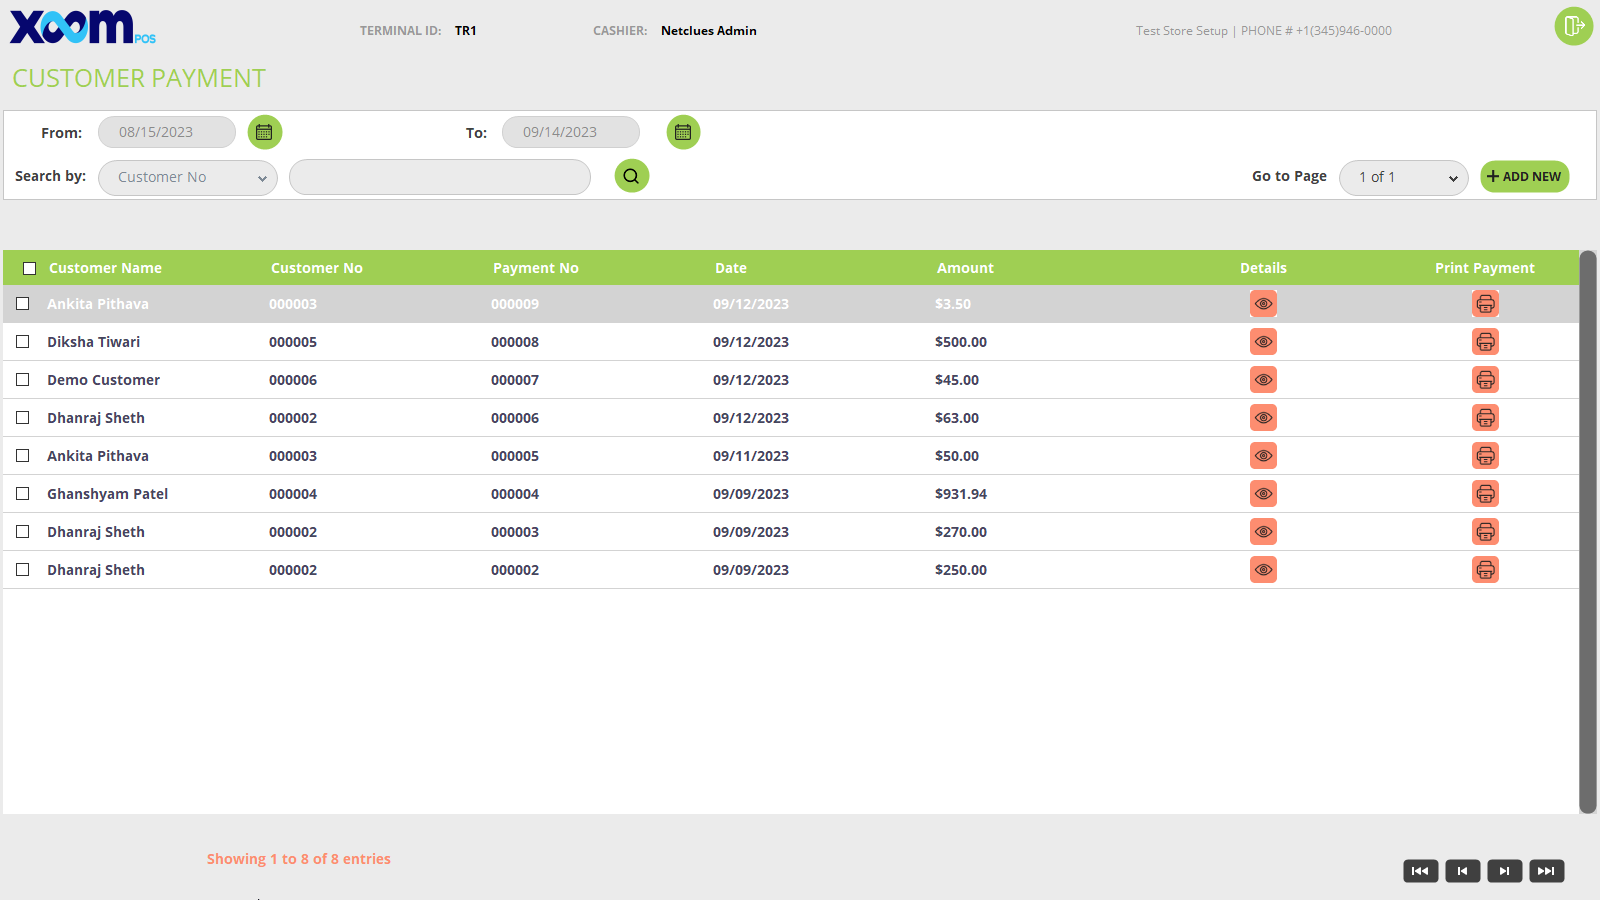Click the ADD NEW button

tap(1524, 176)
